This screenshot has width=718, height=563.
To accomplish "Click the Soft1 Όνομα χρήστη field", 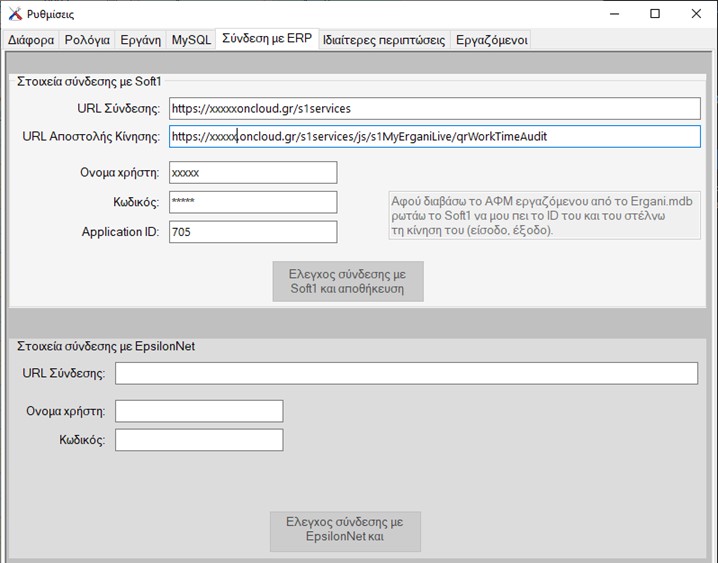I will 252,172.
